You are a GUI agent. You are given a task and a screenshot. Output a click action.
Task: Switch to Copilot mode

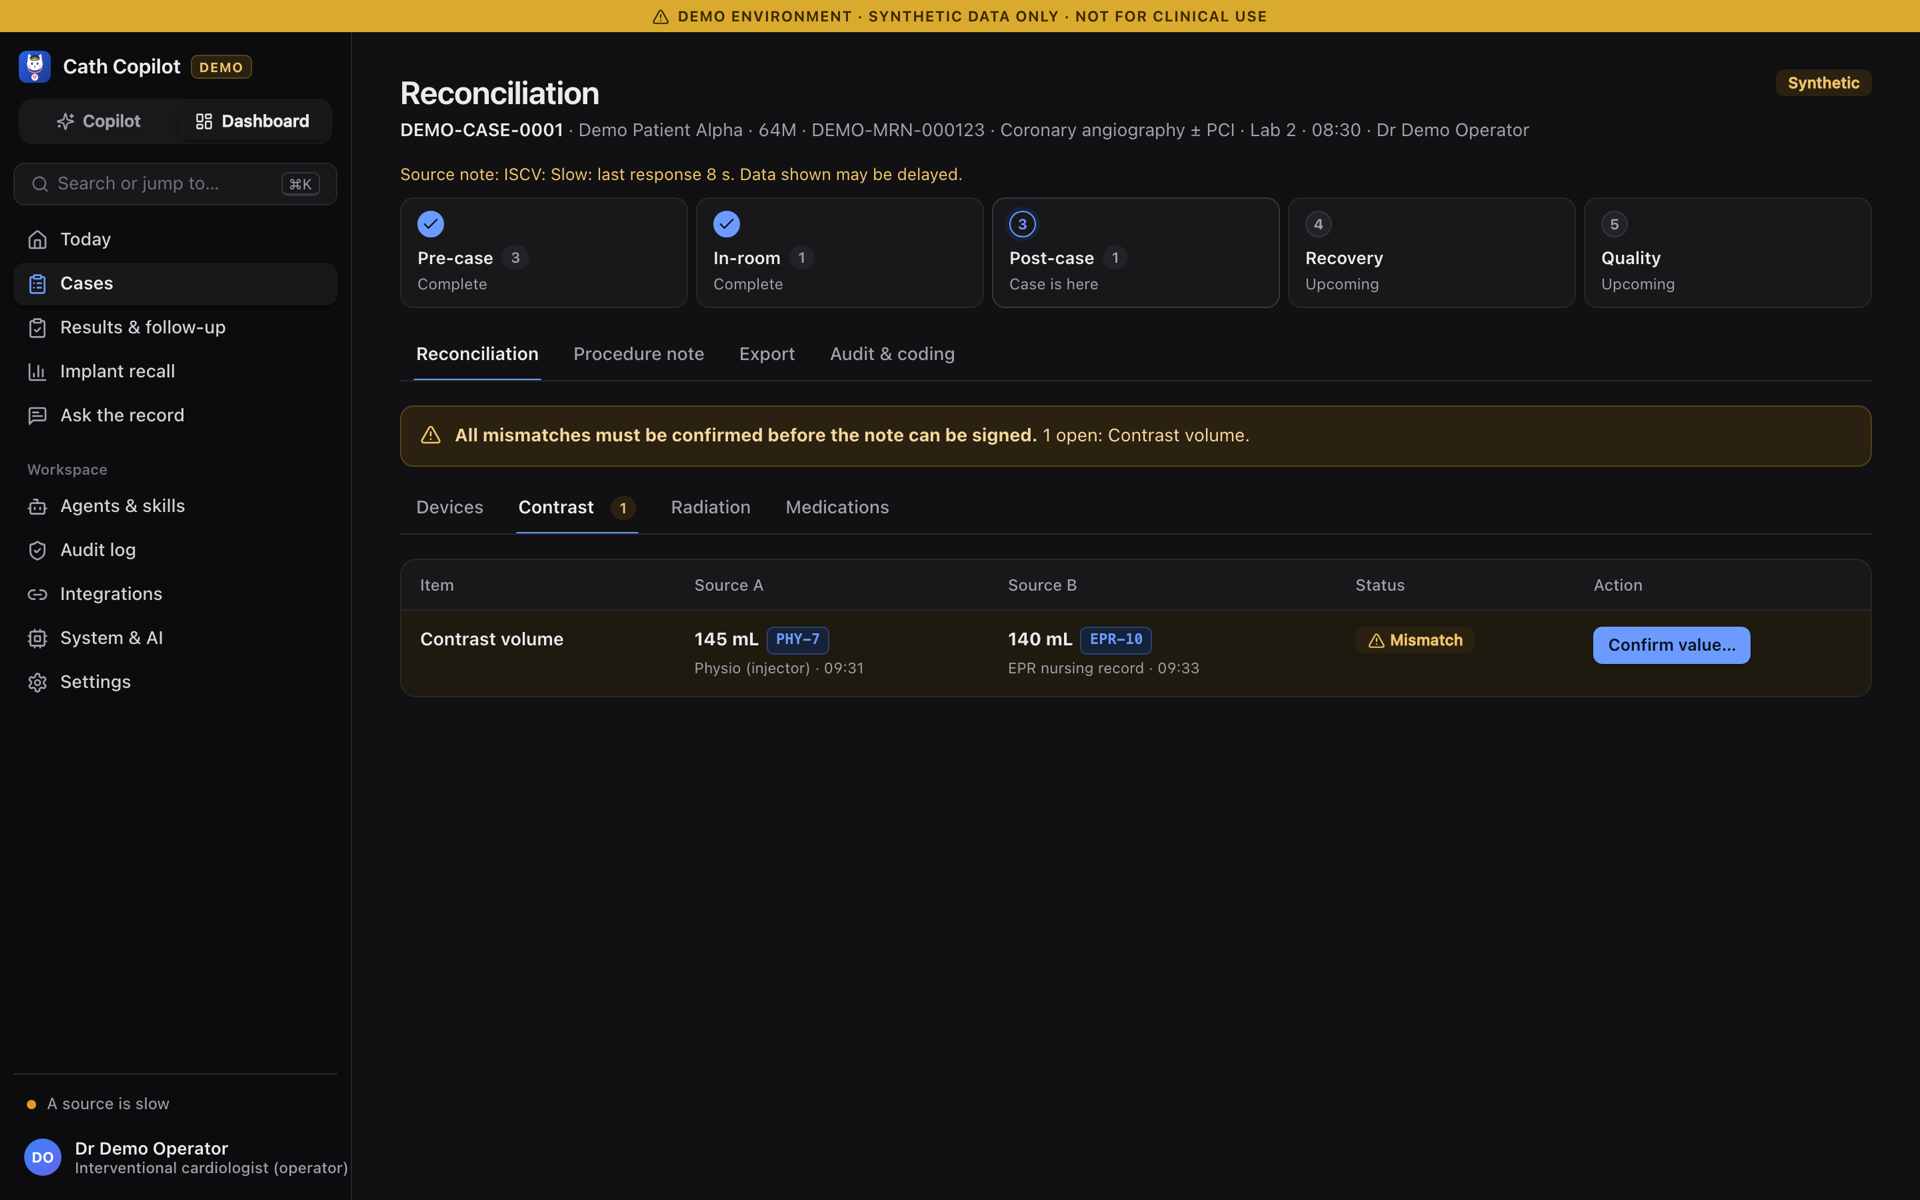[x=98, y=121]
